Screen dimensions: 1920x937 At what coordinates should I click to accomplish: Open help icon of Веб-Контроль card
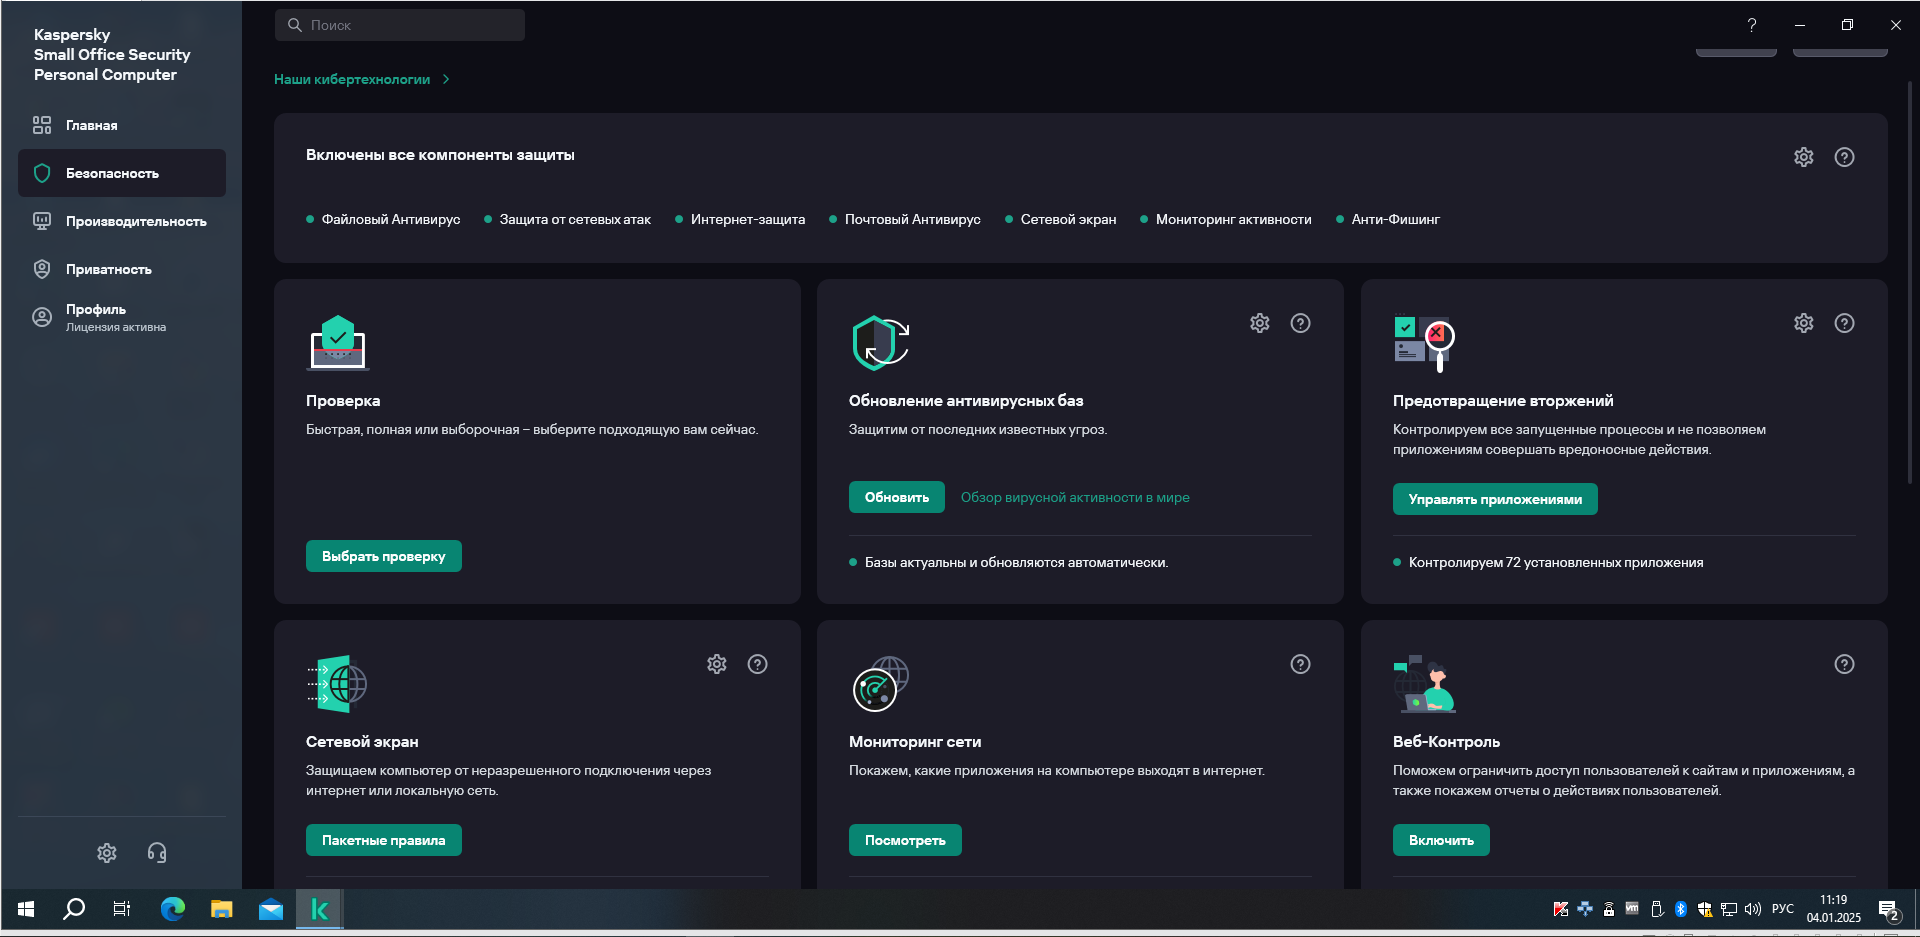[x=1844, y=664]
